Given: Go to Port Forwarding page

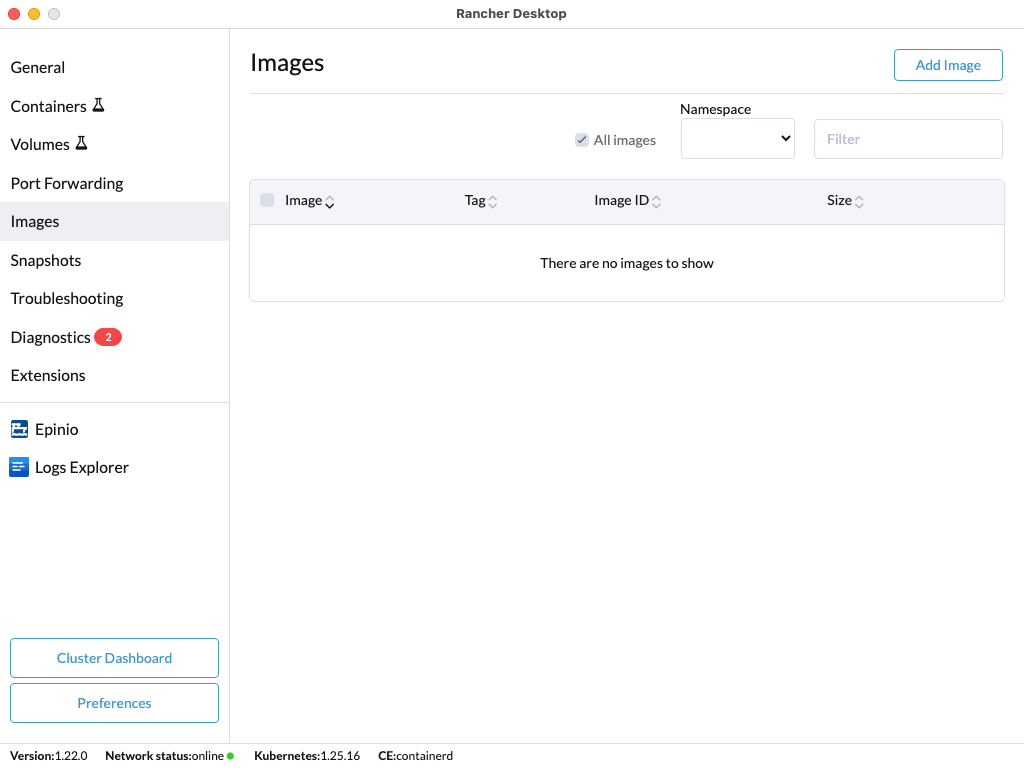Looking at the screenshot, I should pyautogui.click(x=67, y=183).
